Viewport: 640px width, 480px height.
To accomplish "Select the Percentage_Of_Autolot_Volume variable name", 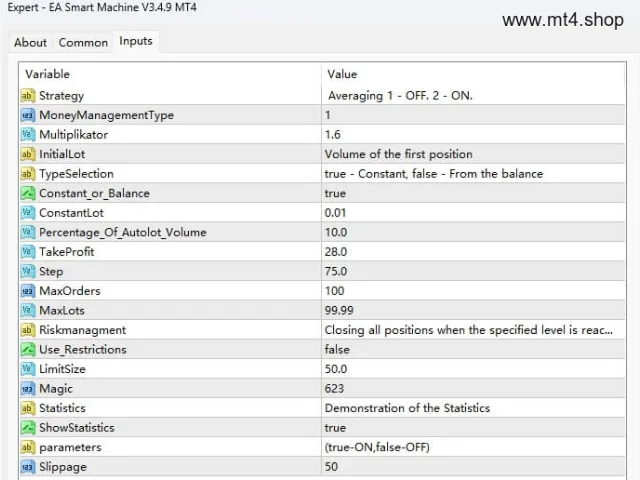I will pos(123,233).
